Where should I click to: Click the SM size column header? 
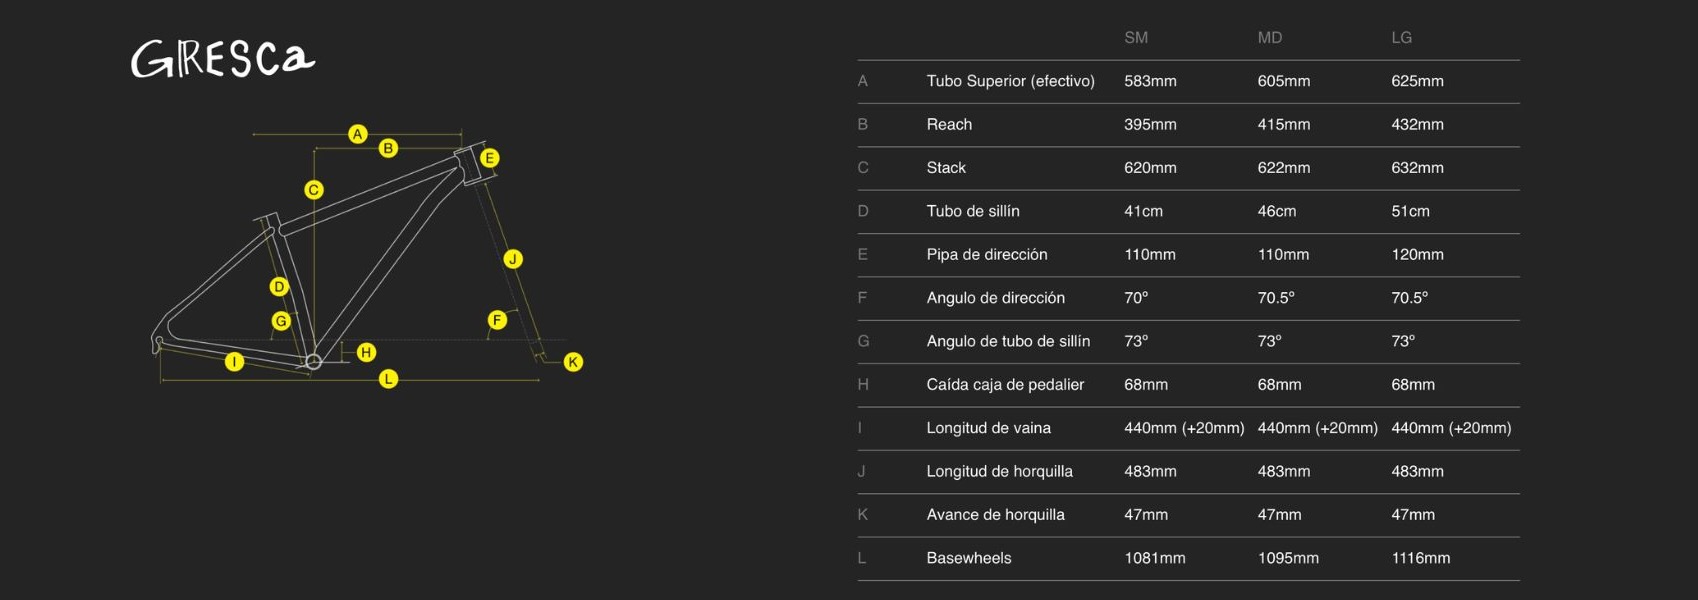click(x=1136, y=38)
